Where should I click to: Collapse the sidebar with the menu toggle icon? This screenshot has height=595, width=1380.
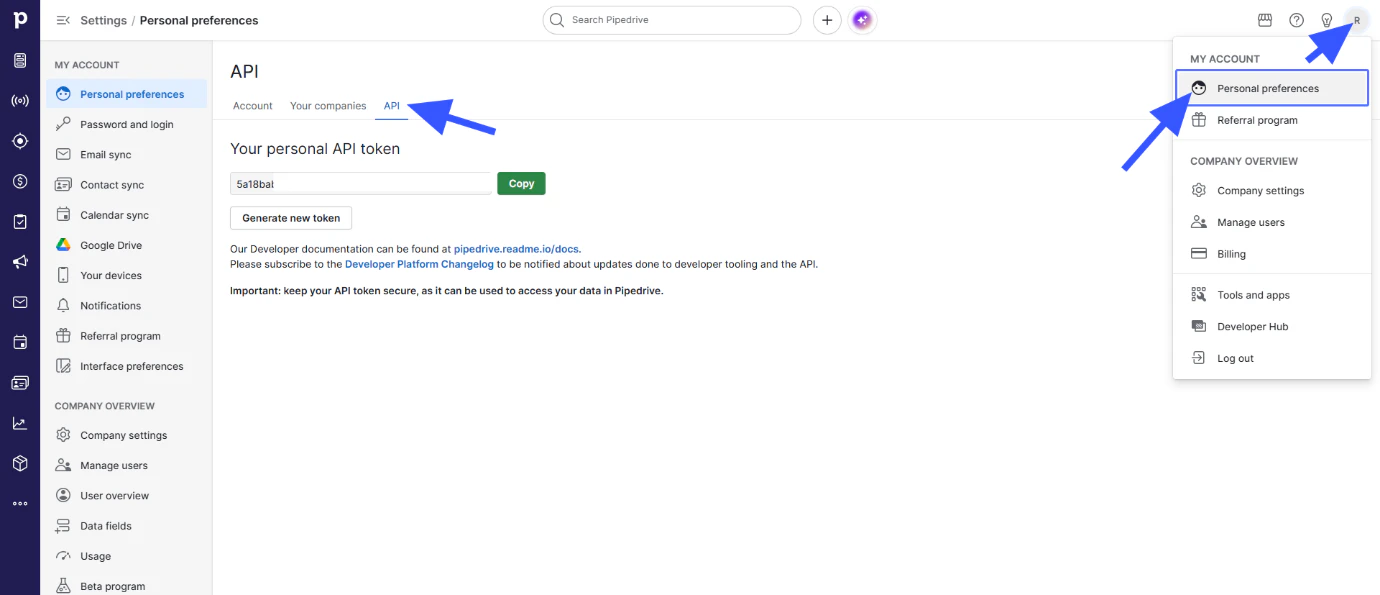(x=63, y=20)
